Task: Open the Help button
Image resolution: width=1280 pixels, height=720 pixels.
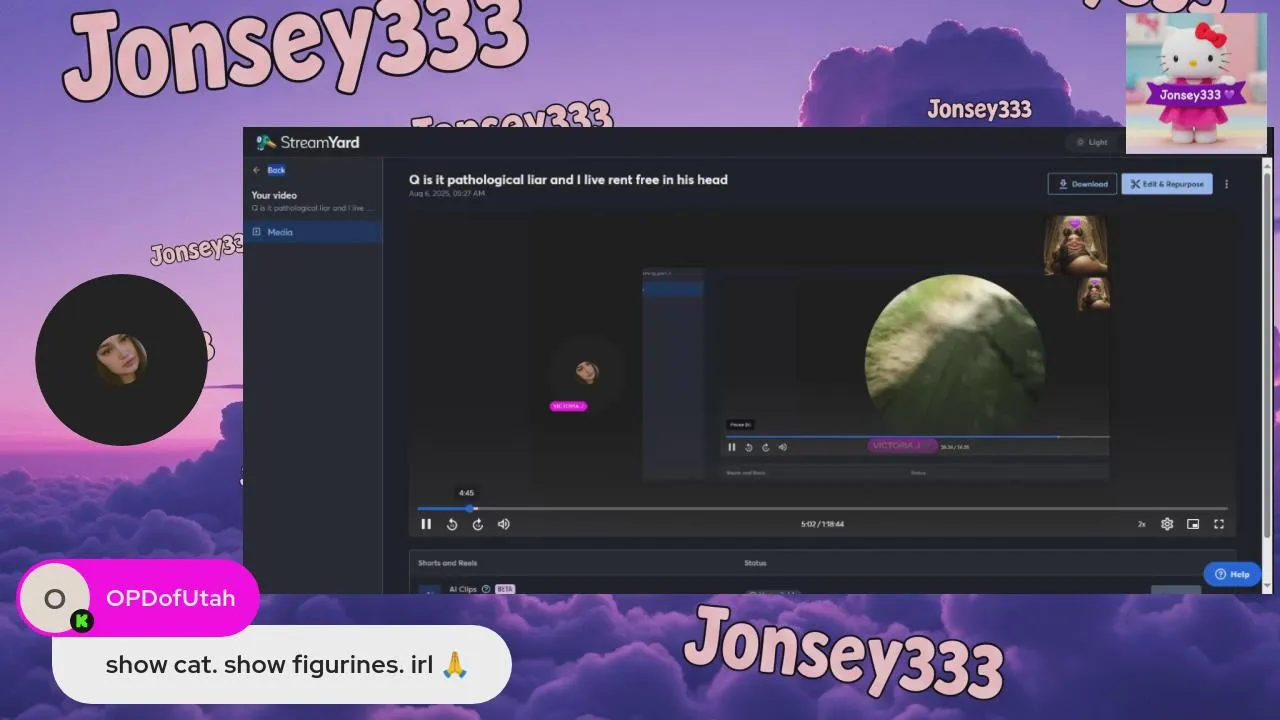Action: coord(1232,574)
